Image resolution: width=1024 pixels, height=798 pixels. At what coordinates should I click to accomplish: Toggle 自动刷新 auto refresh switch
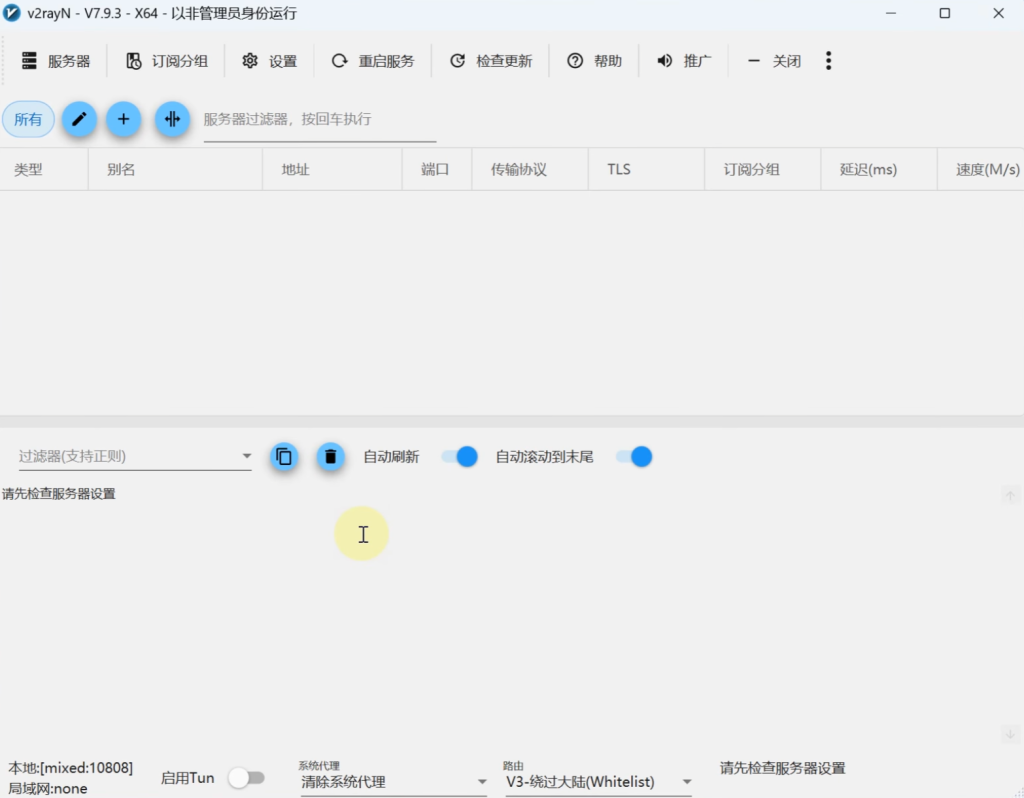click(458, 456)
